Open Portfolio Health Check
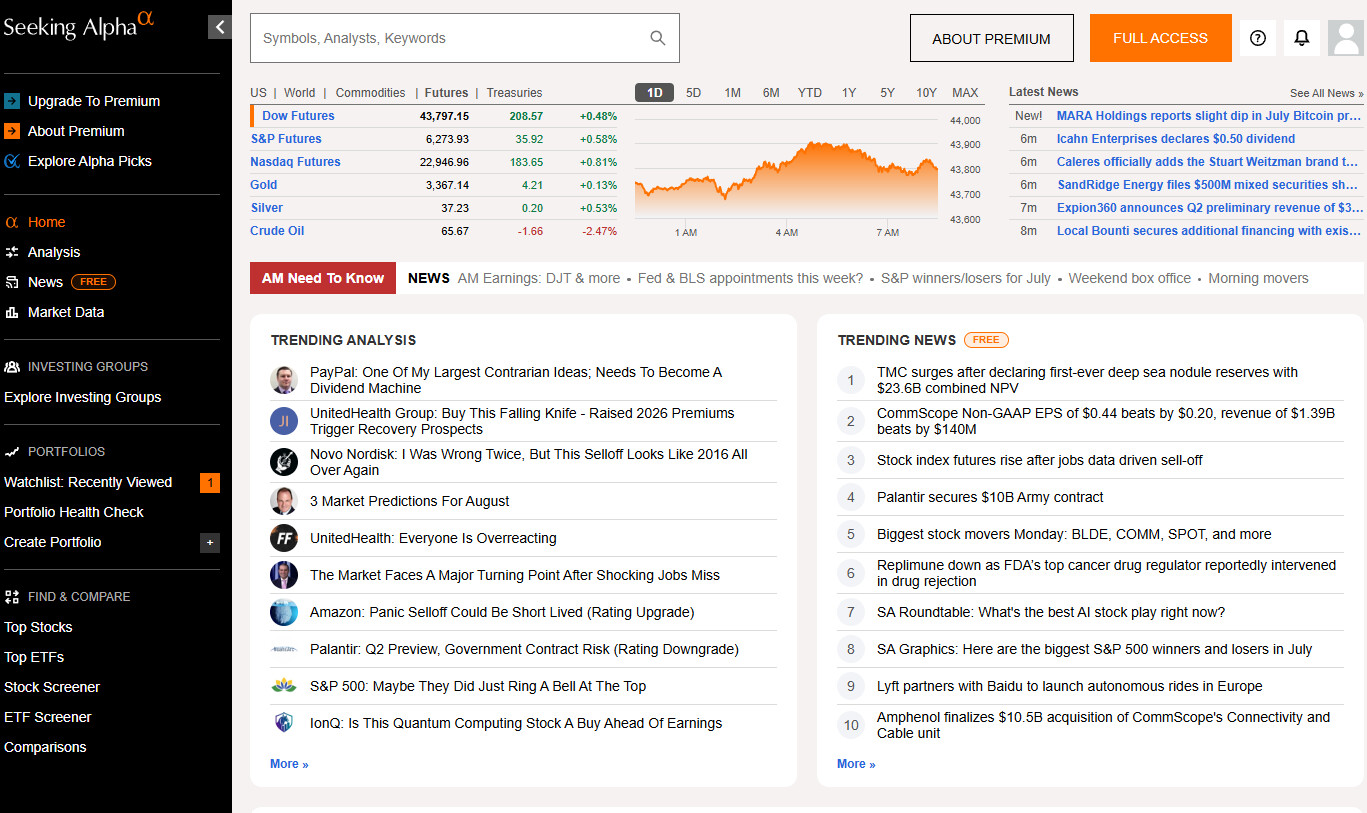This screenshot has width=1367, height=813. (74, 512)
